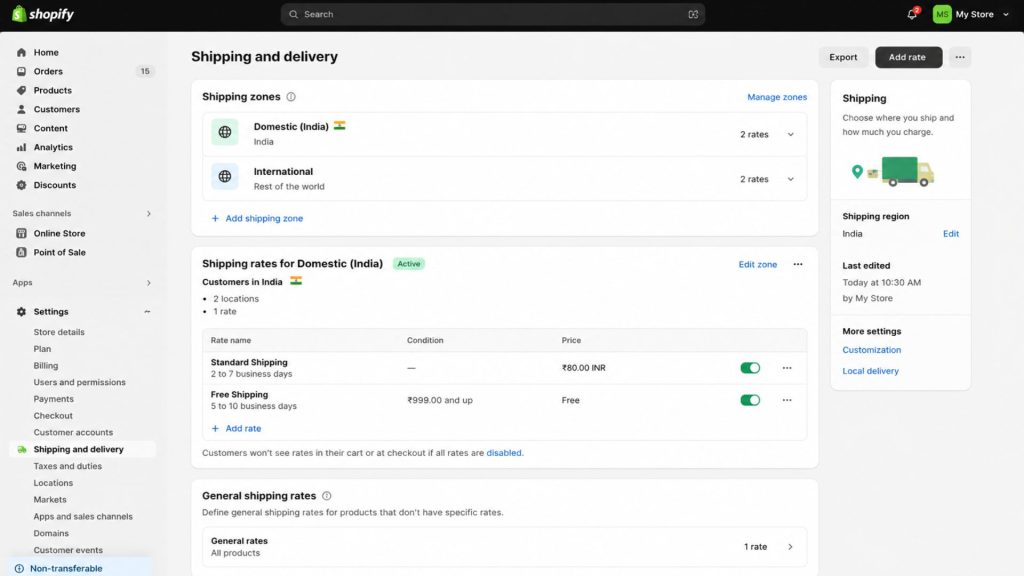Click the Analytics bar chart icon
This screenshot has width=1024, height=576.
tap(22, 147)
